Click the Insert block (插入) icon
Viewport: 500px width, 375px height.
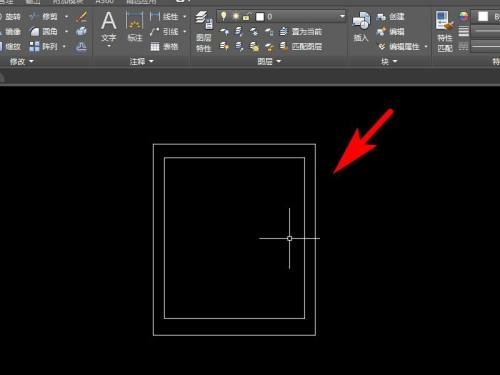[x=361, y=27]
